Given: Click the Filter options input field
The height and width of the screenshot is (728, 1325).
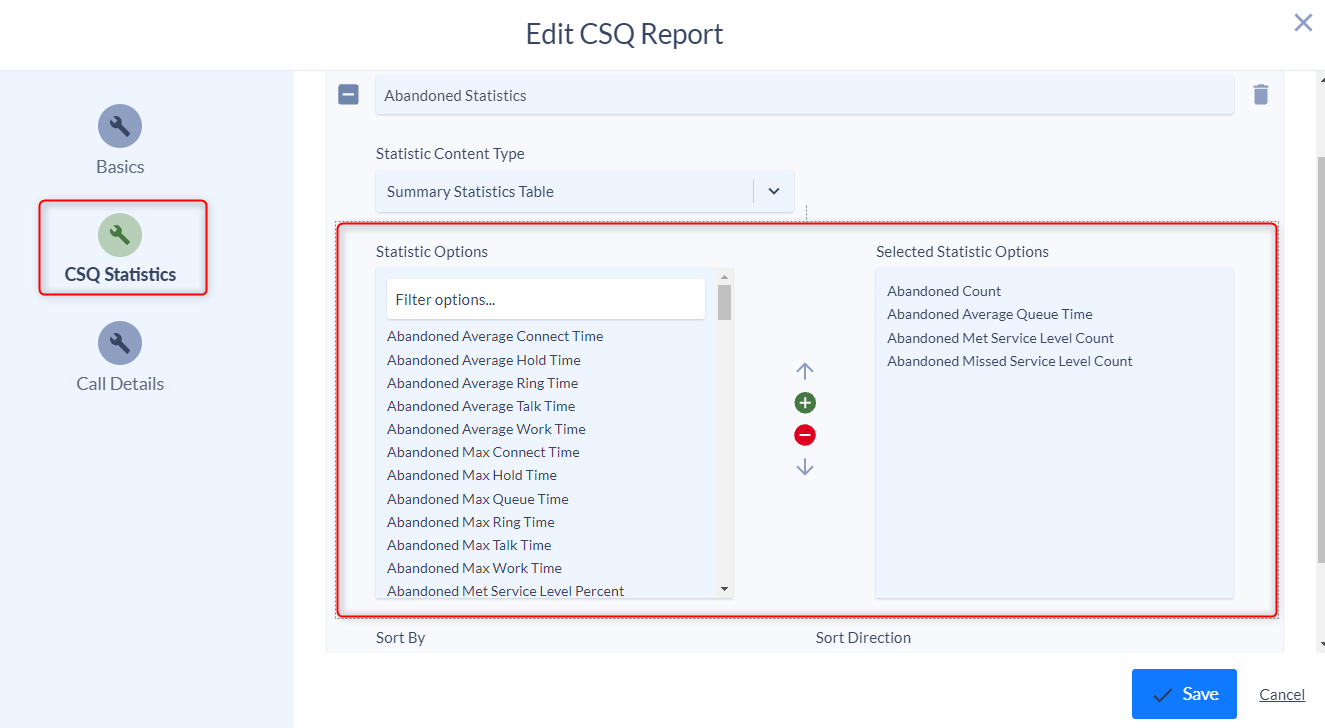Looking at the screenshot, I should click(545, 299).
